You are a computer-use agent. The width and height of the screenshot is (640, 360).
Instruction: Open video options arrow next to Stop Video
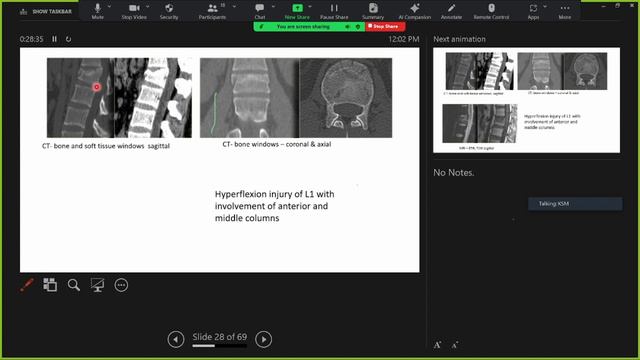pos(148,7)
